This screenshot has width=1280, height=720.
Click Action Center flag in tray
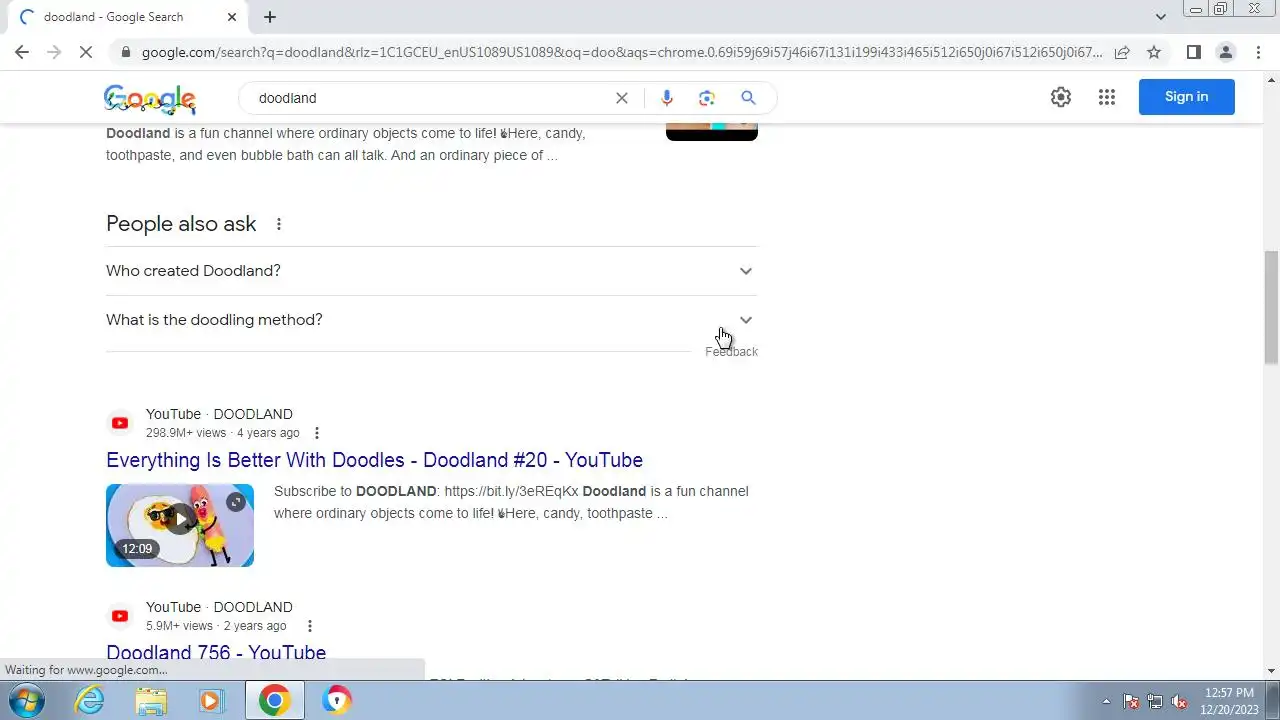click(1131, 701)
